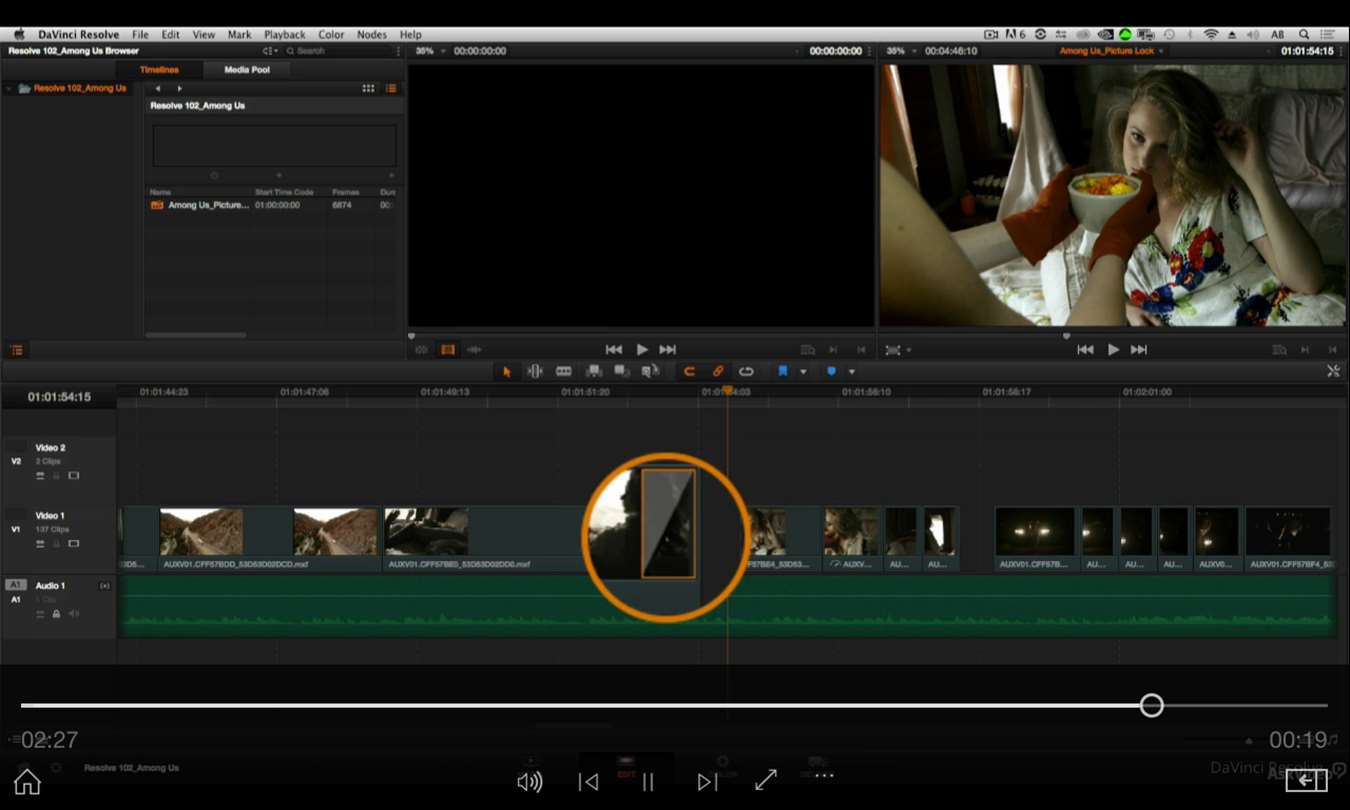The width and height of the screenshot is (1350, 810).
Task: Expand the Resolve 102_Among Us bin
Action: click(9, 88)
